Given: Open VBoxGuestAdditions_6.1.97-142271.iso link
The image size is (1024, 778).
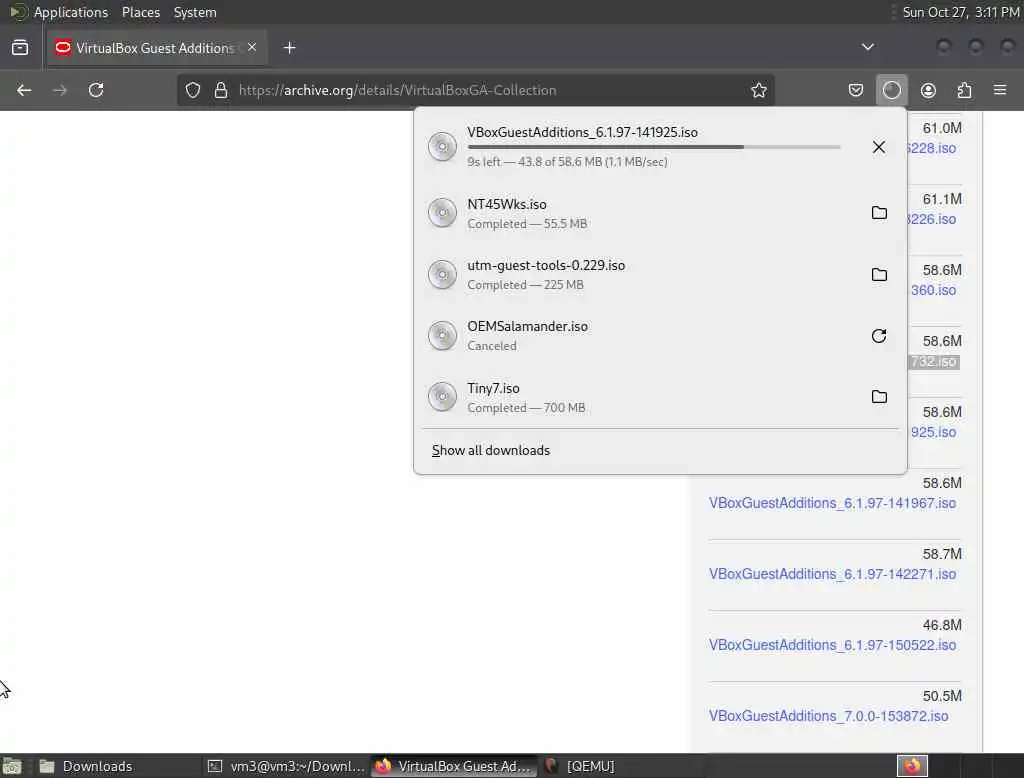Looking at the screenshot, I should (x=832, y=574).
